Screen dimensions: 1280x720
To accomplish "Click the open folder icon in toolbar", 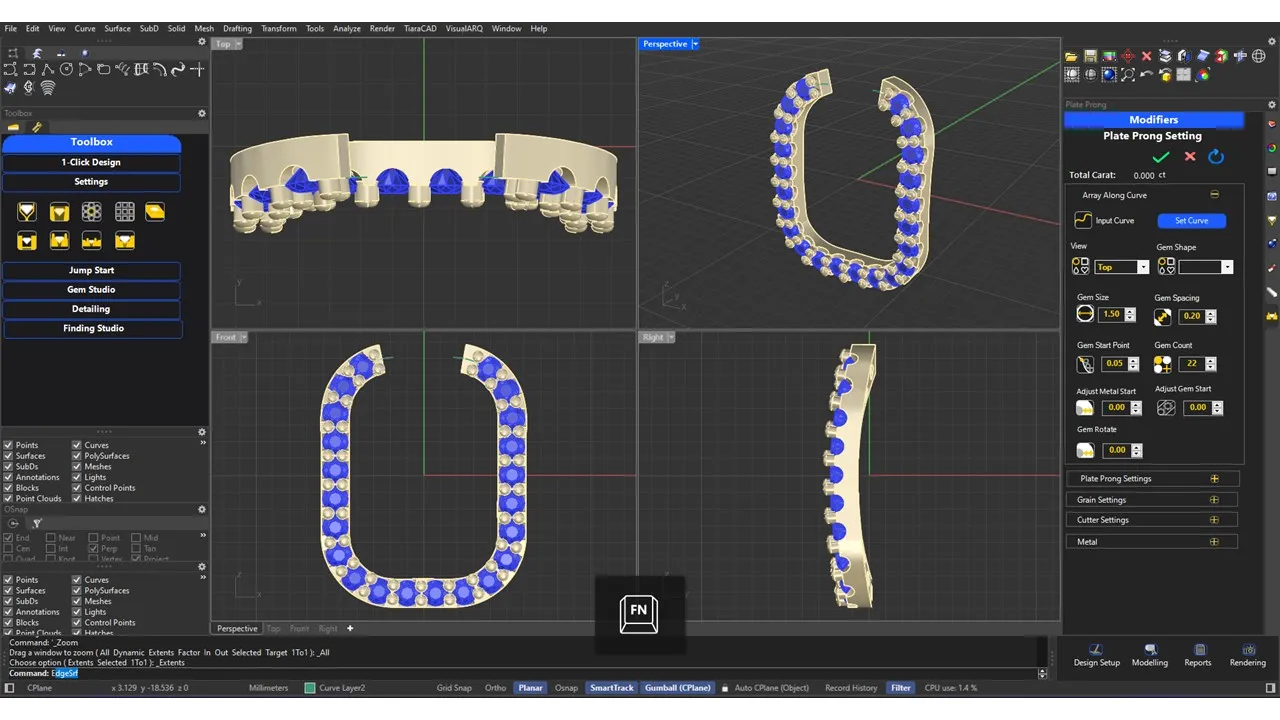I will tap(1071, 56).
